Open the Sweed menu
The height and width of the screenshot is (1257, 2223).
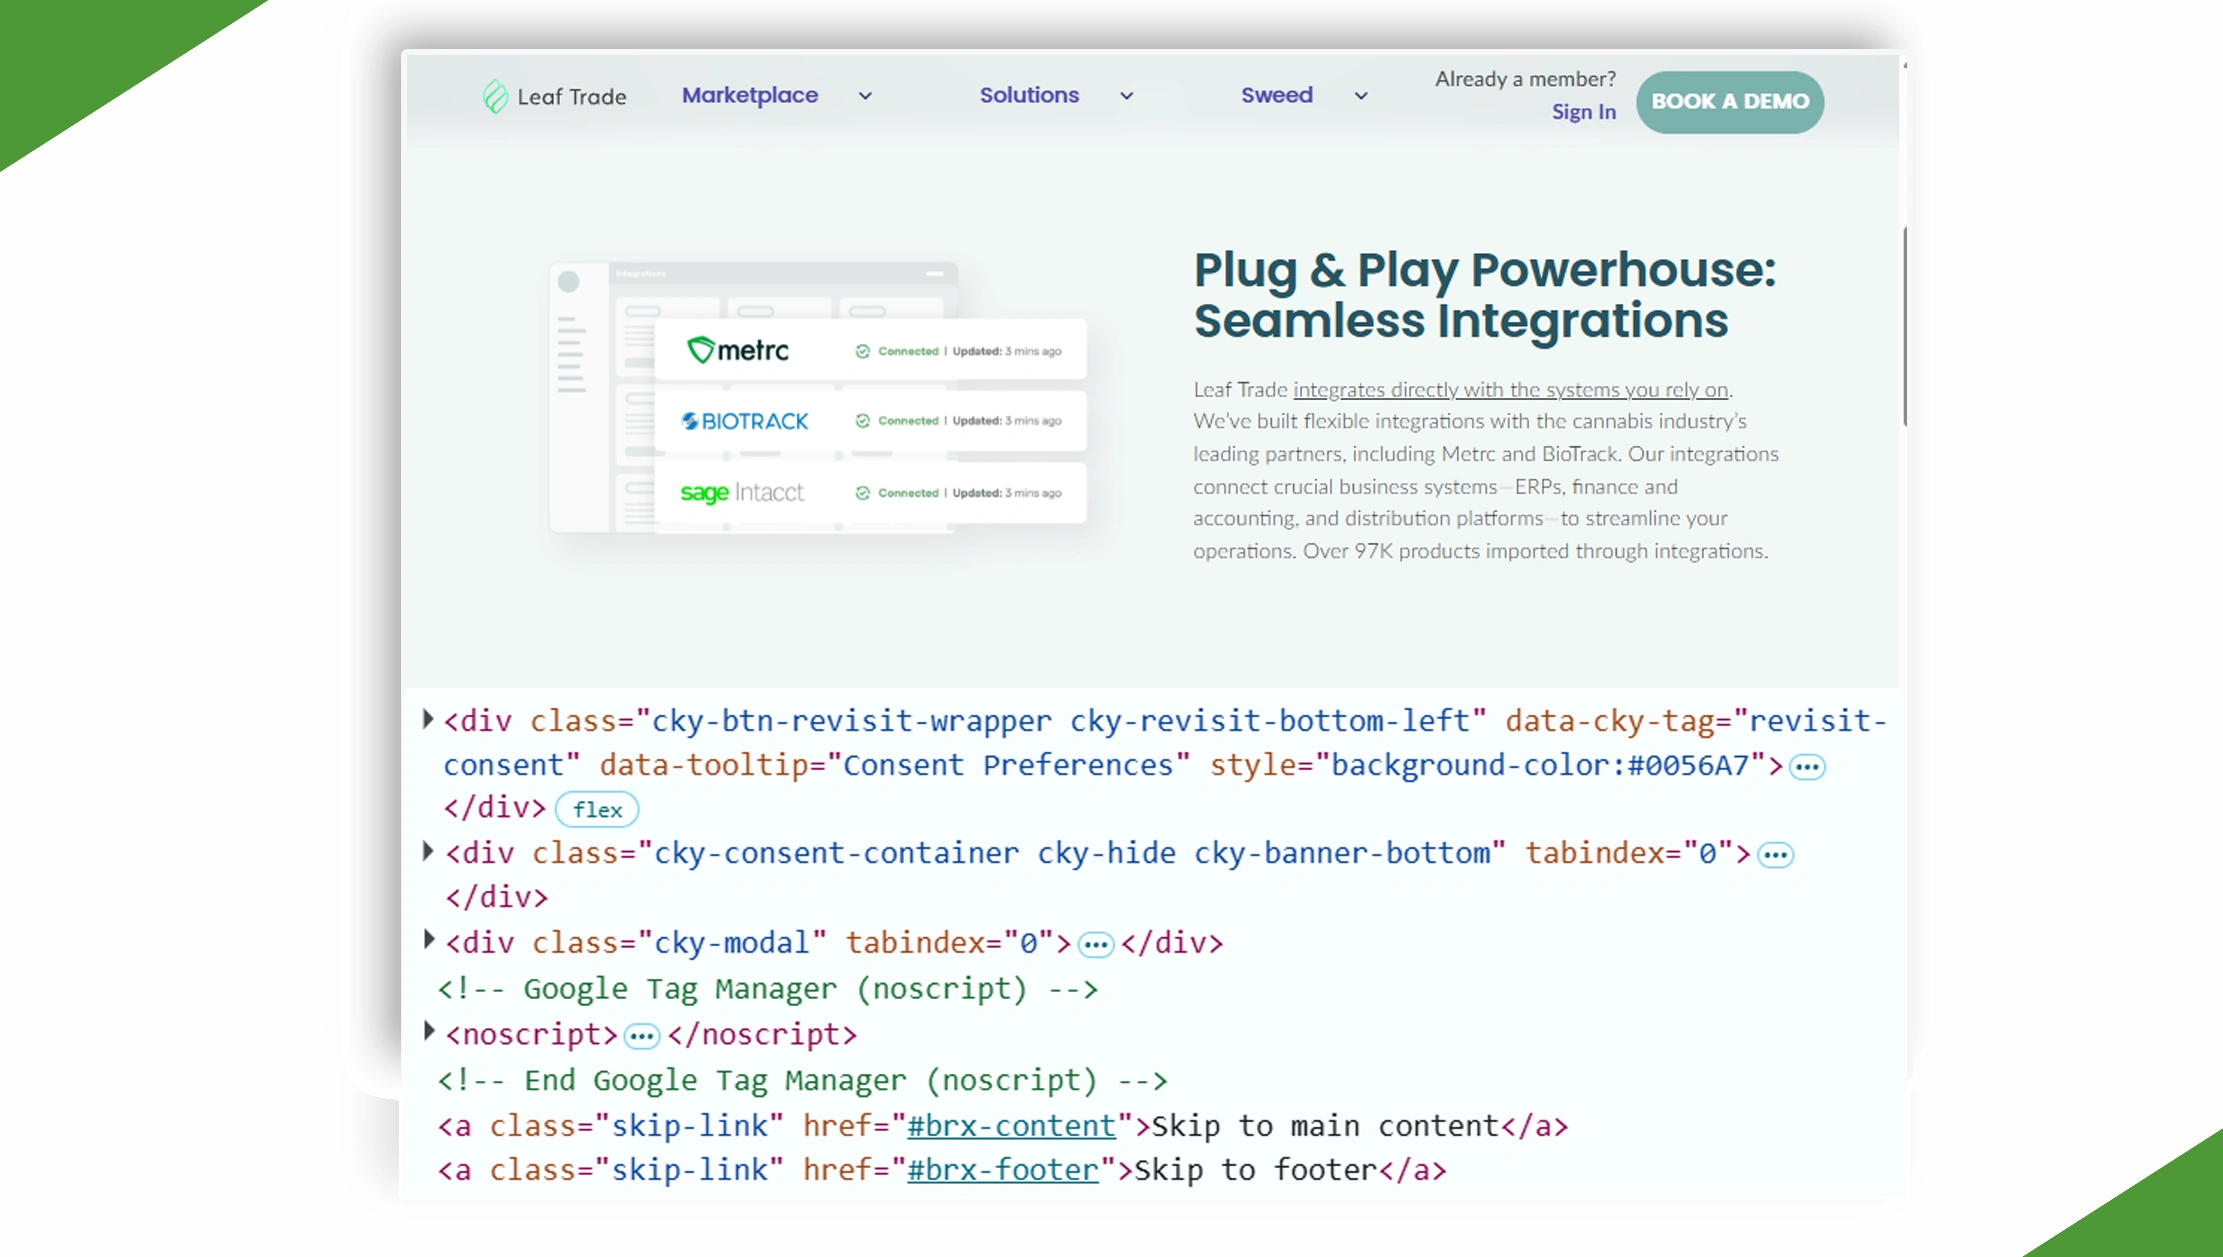pos(1276,95)
